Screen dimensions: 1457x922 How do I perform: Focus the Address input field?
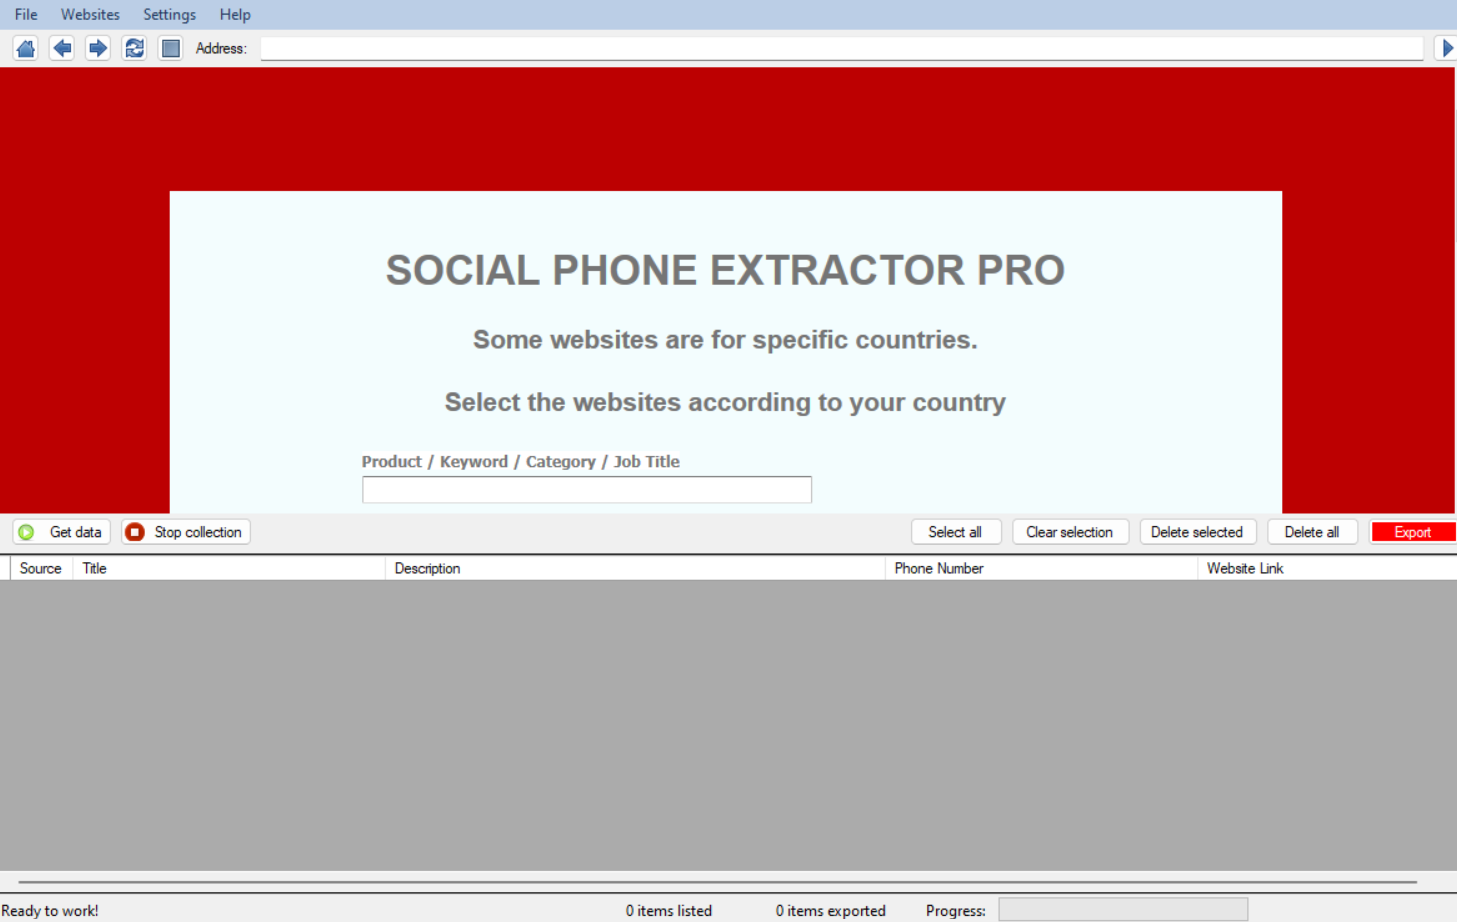(x=840, y=48)
